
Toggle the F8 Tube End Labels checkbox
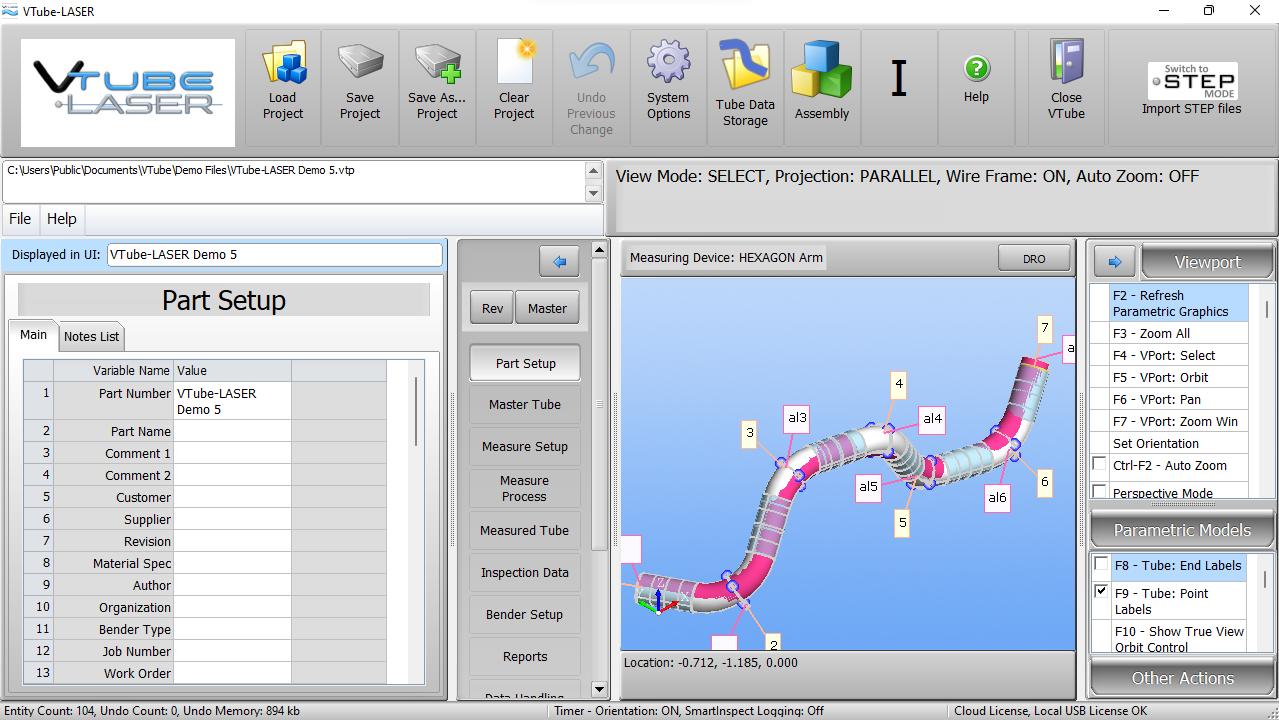(1101, 565)
